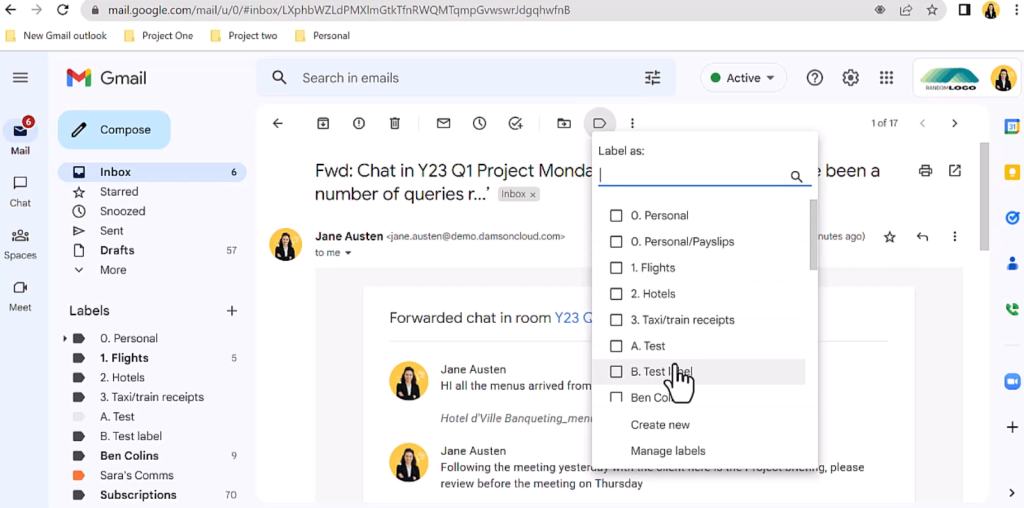The width and height of the screenshot is (1024, 508).
Task: Open message More menu beside reply
Action: coord(955,236)
